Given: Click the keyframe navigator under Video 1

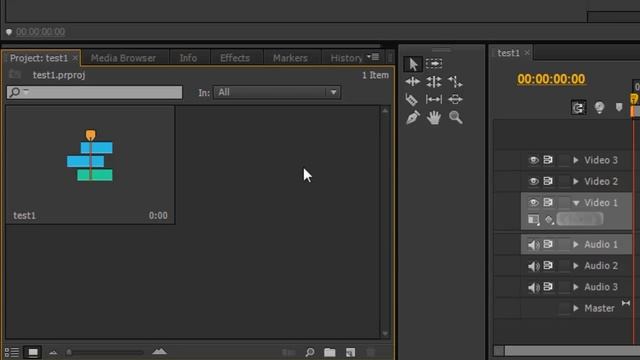Looking at the screenshot, I should coord(580,220).
